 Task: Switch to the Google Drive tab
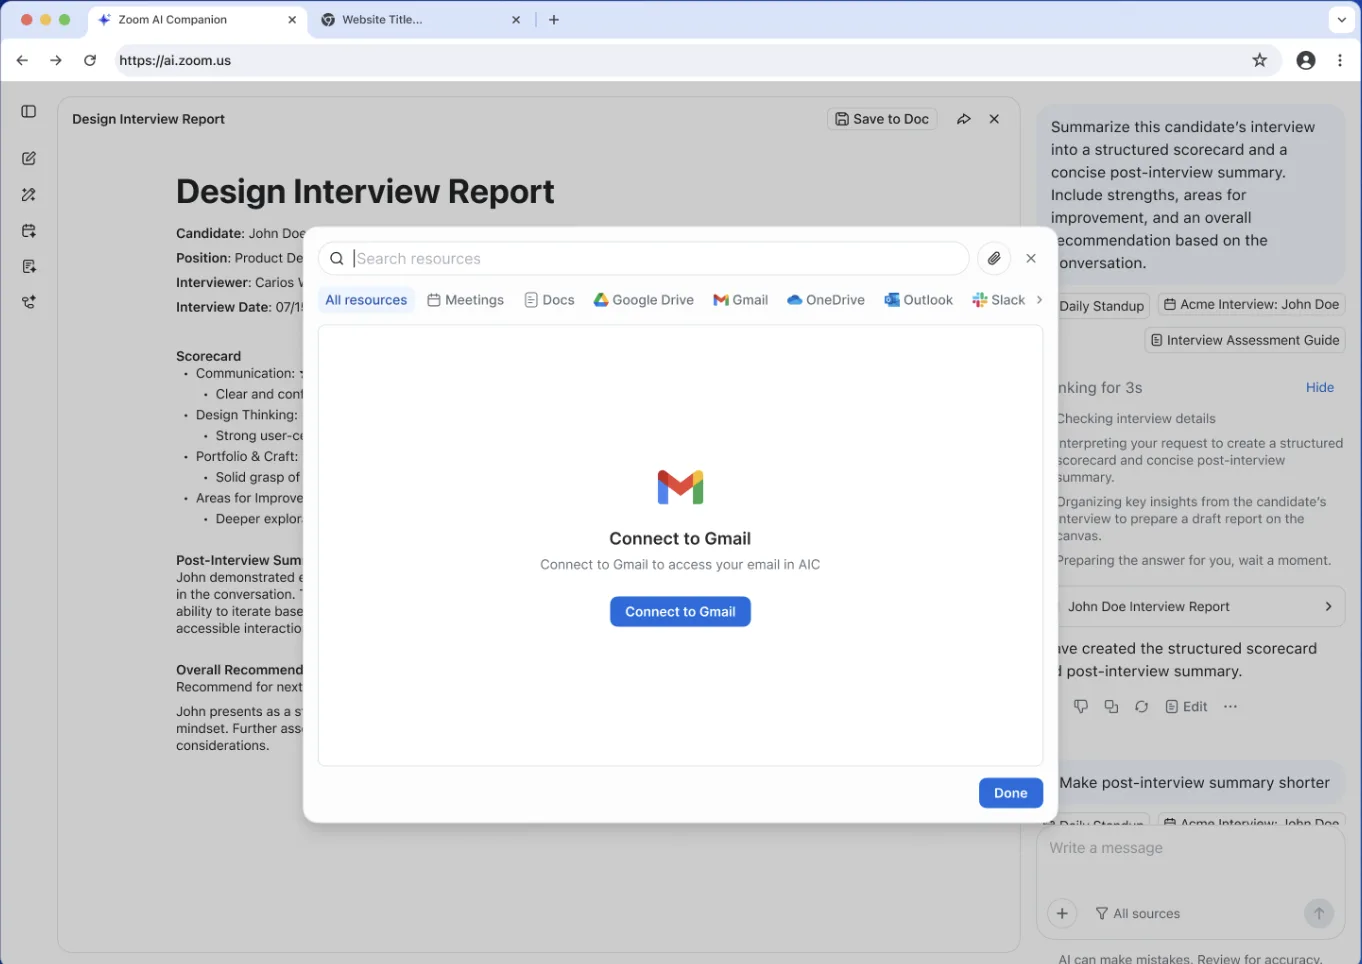point(643,300)
